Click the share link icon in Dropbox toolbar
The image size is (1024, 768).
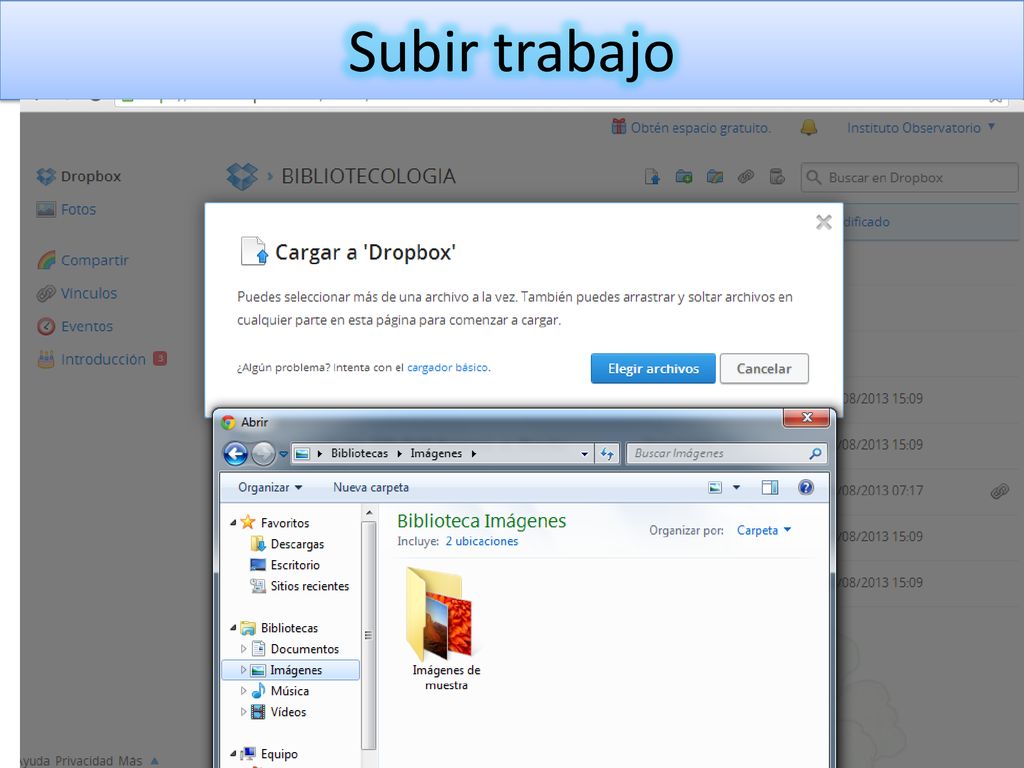pos(745,176)
